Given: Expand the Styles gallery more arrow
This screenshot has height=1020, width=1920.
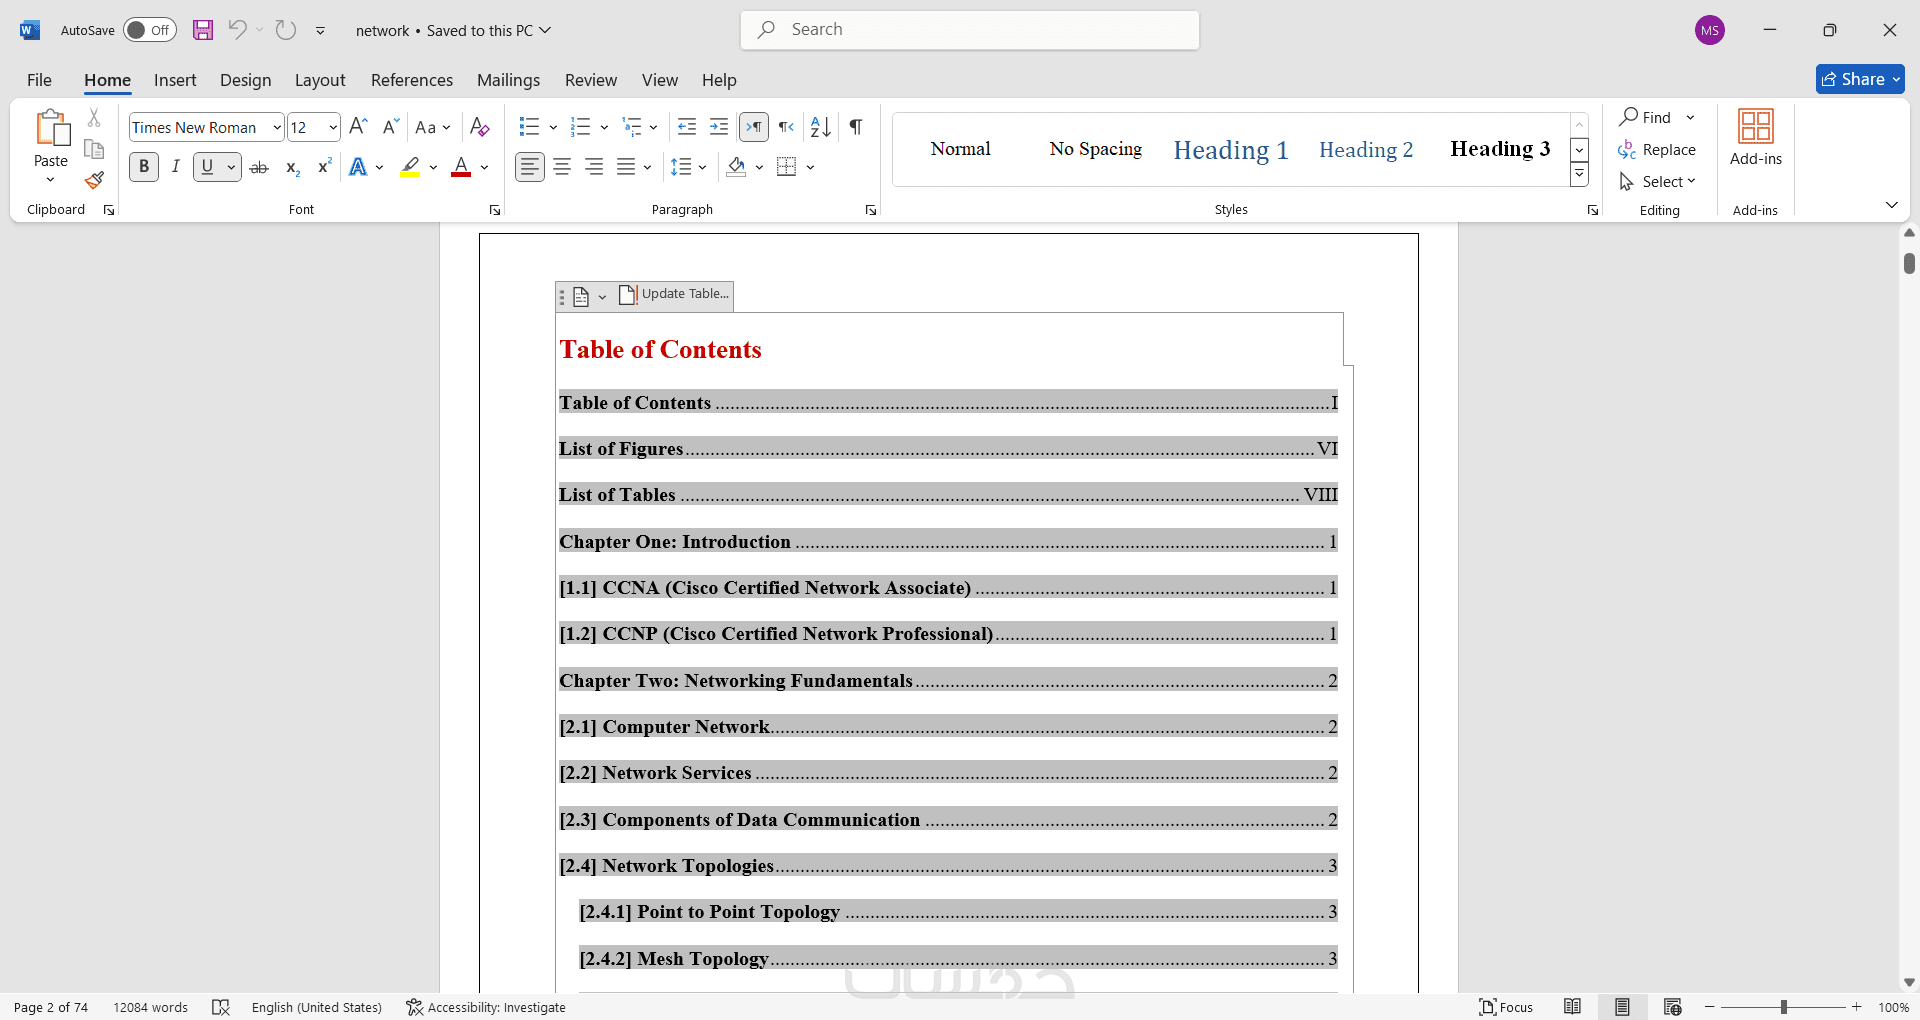Looking at the screenshot, I should click(x=1580, y=175).
